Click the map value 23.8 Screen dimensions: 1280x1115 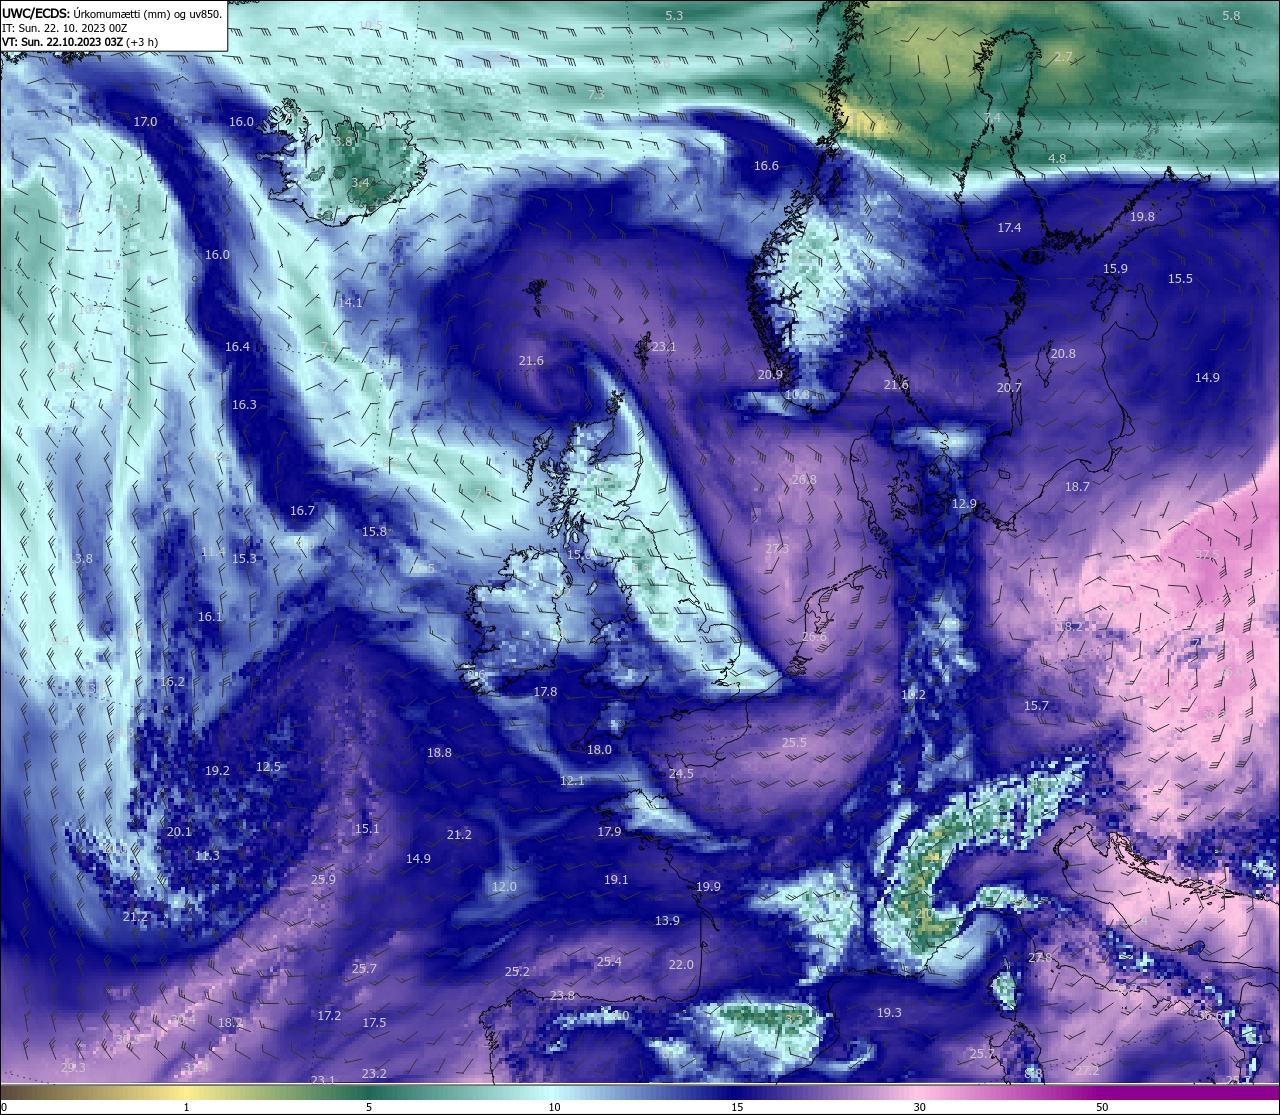pos(562,996)
